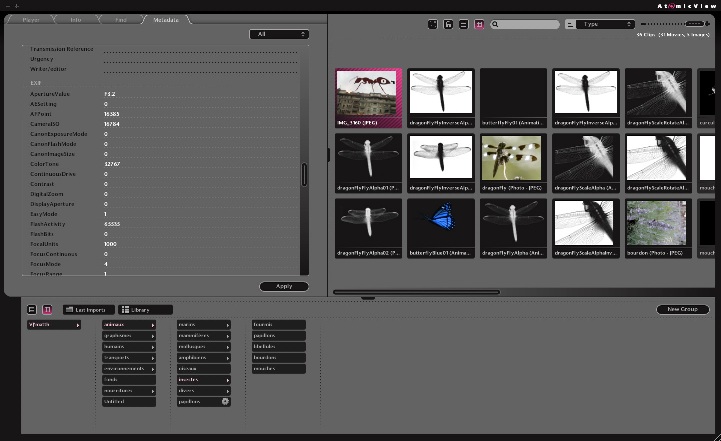Viewport: 721px width, 441px height.
Task: Click the magnifier icon in the search field
Action: tap(495, 24)
